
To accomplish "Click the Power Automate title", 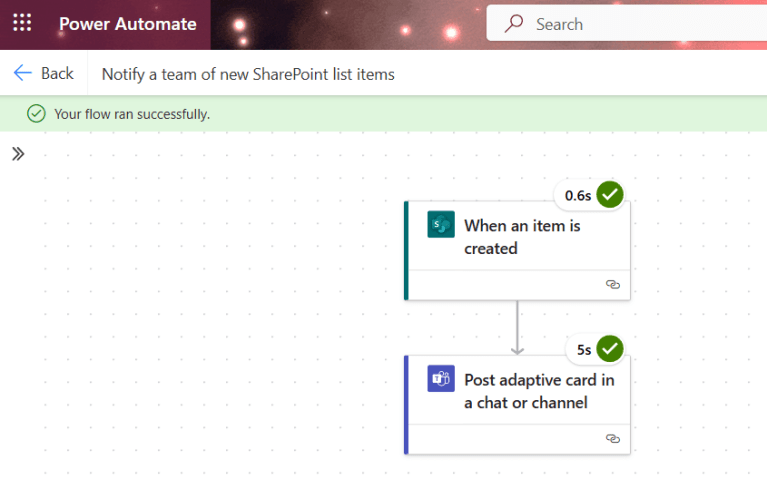I will [x=128, y=24].
